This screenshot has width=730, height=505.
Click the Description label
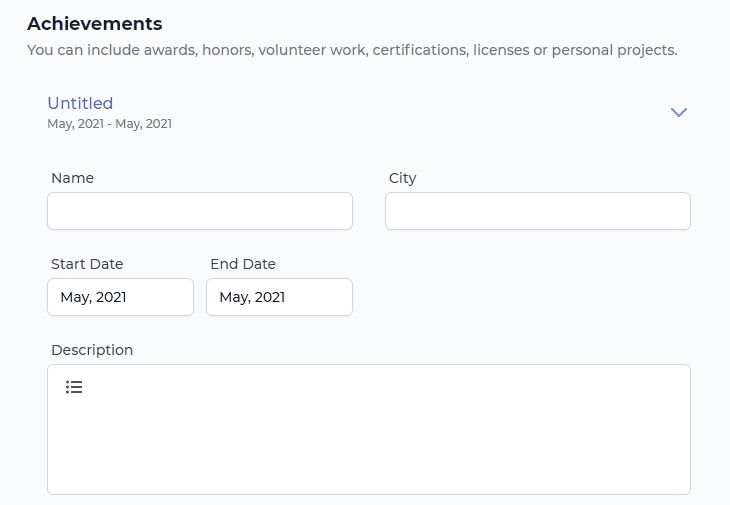pyautogui.click(x=92, y=350)
